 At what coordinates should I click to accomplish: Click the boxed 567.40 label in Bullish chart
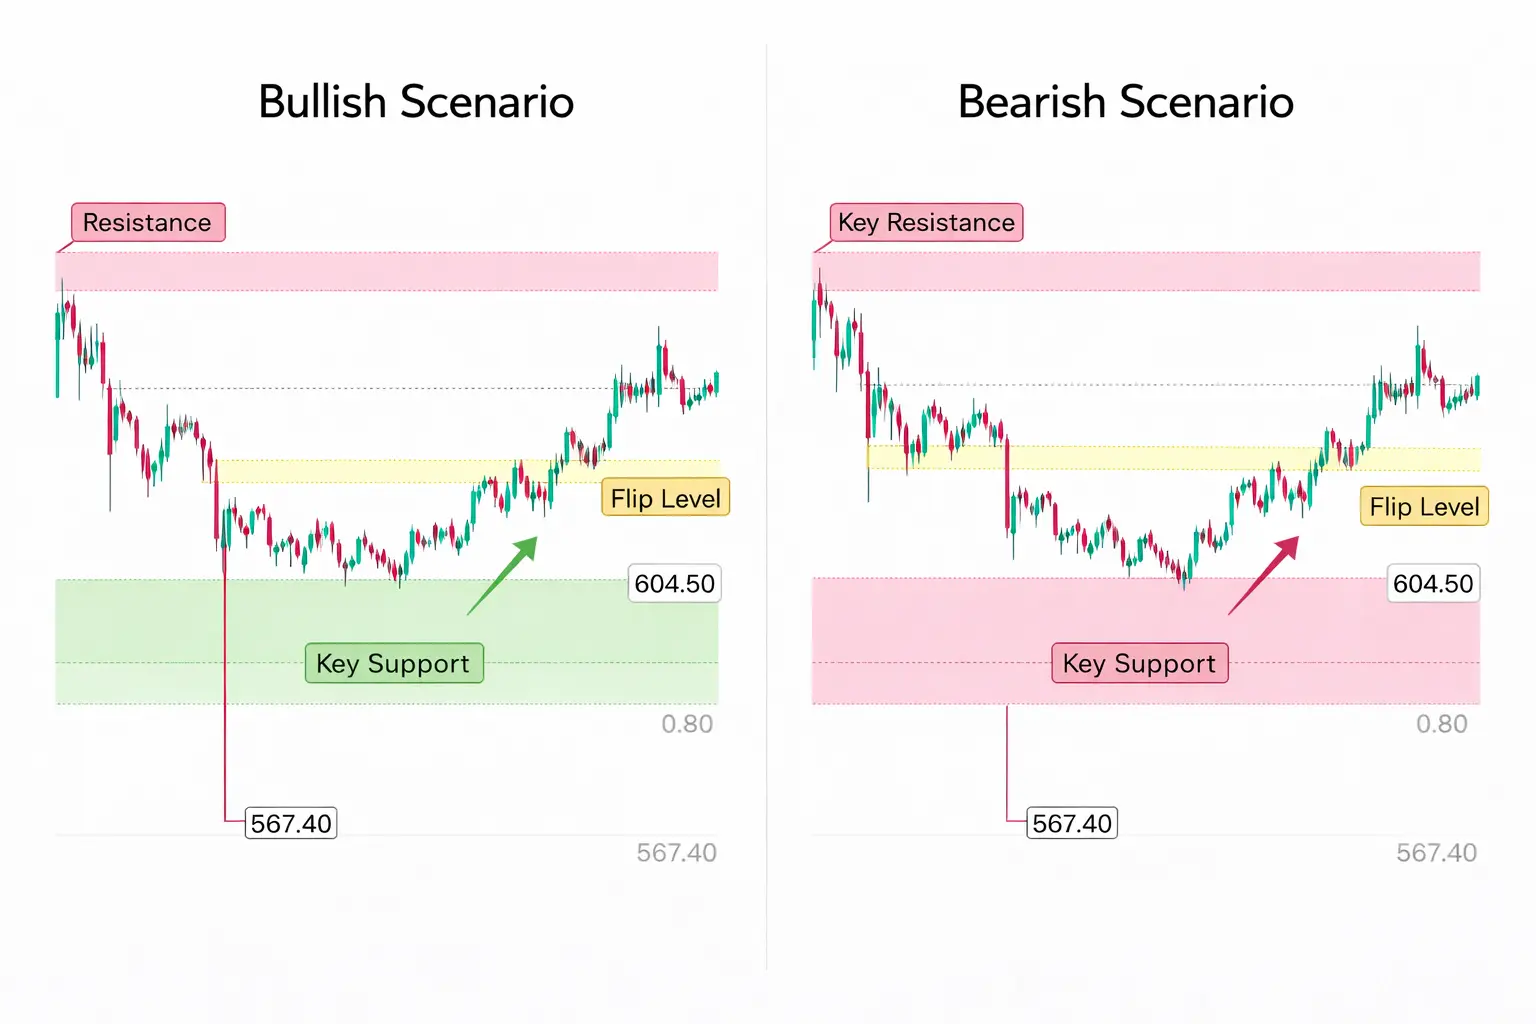point(291,823)
